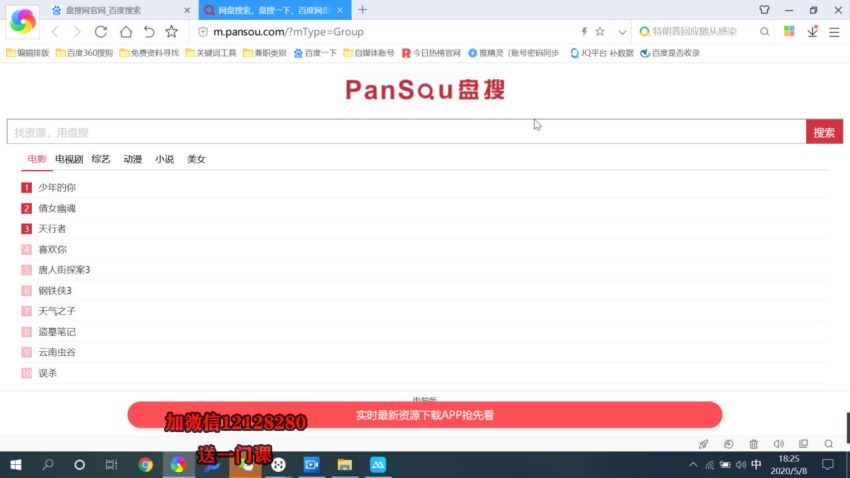The width and height of the screenshot is (850, 478).
Task: Select the 综艺 category tab
Action: click(x=101, y=159)
